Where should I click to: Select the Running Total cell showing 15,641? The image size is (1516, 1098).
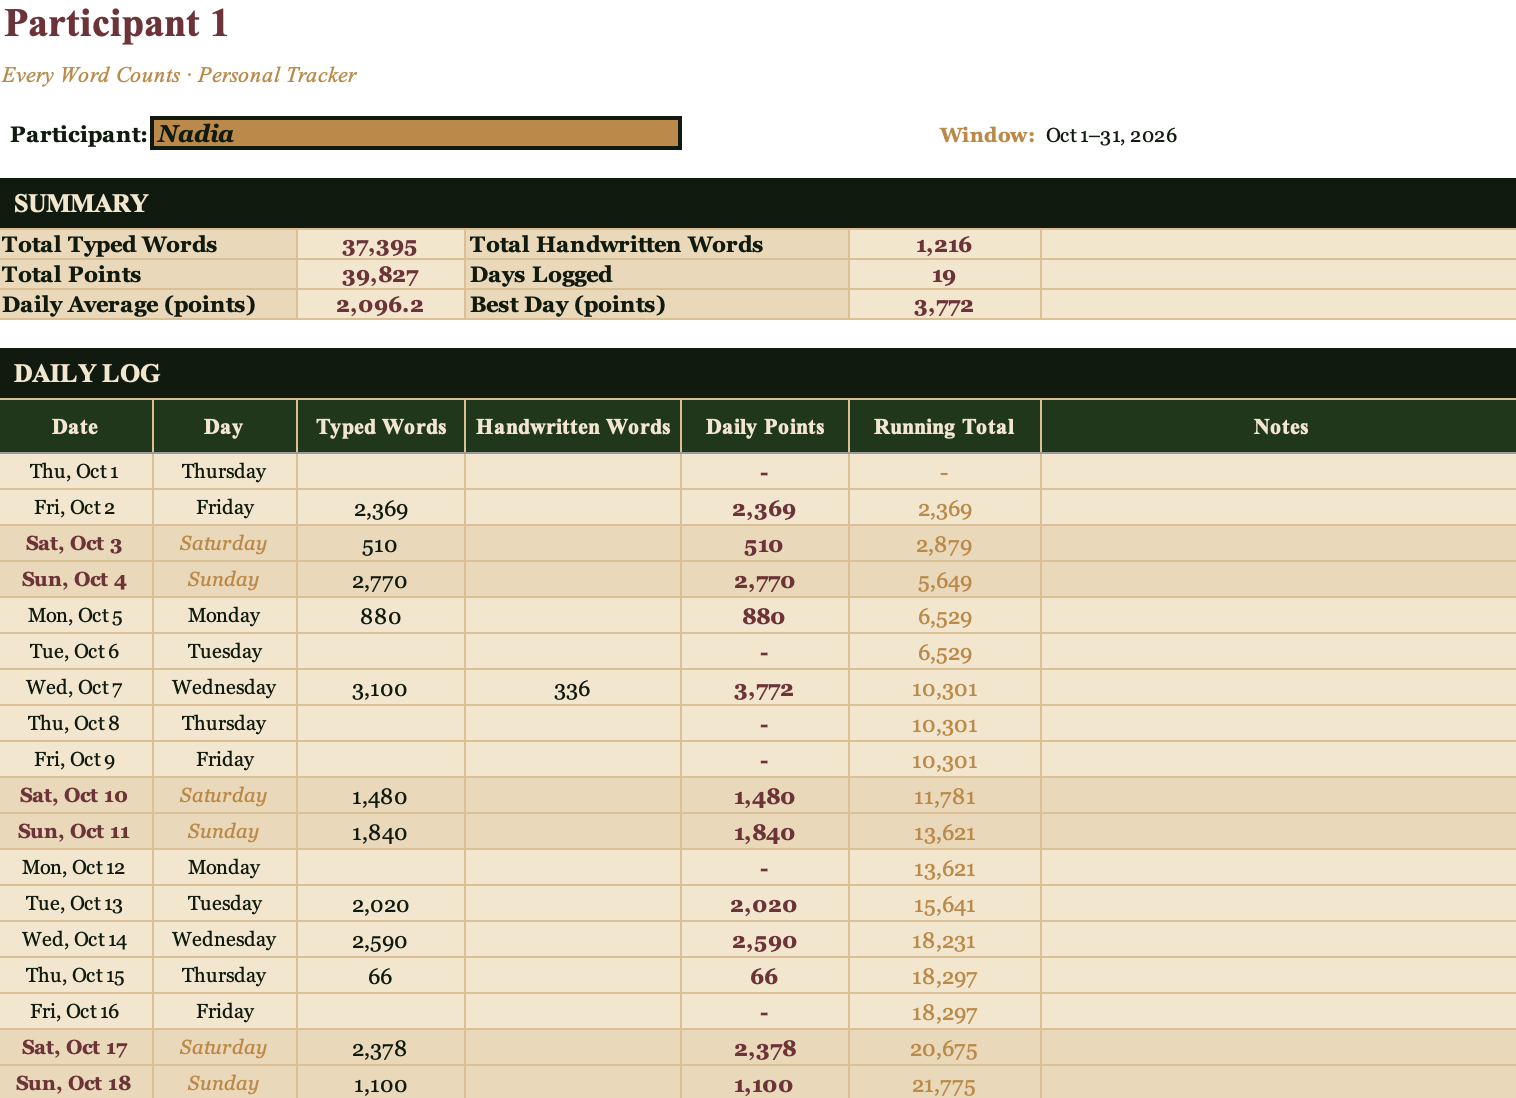[x=944, y=904]
